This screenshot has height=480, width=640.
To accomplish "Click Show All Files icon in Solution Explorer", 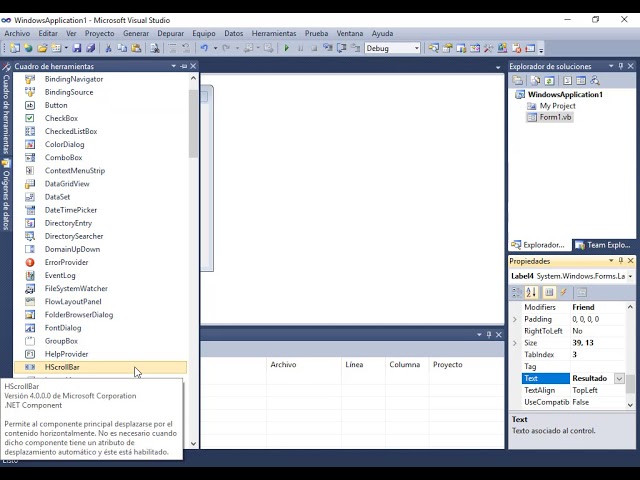I will tap(536, 80).
